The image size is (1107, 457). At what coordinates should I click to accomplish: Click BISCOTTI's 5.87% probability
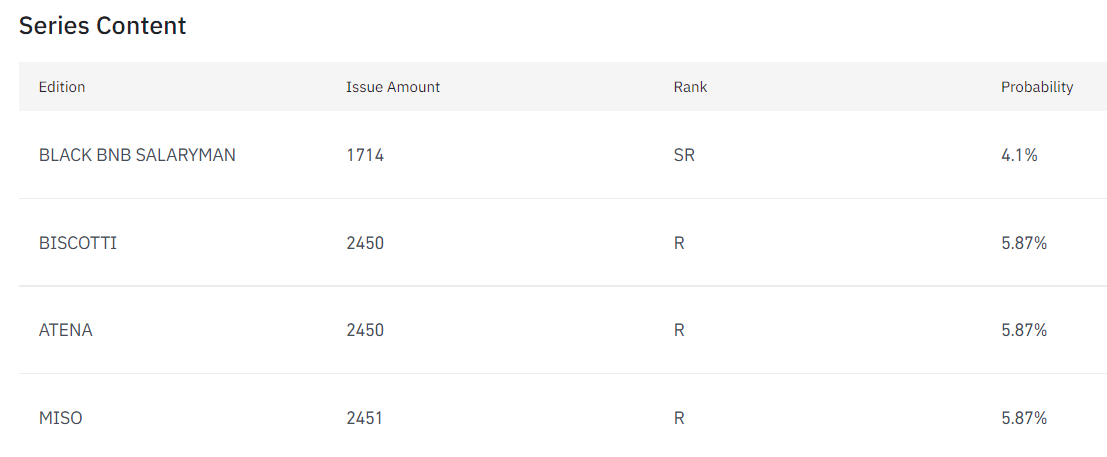(x=1024, y=243)
